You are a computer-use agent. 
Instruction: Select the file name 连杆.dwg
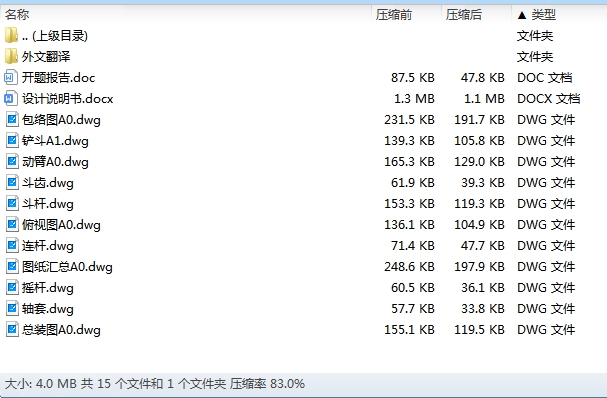pyautogui.click(x=48, y=245)
